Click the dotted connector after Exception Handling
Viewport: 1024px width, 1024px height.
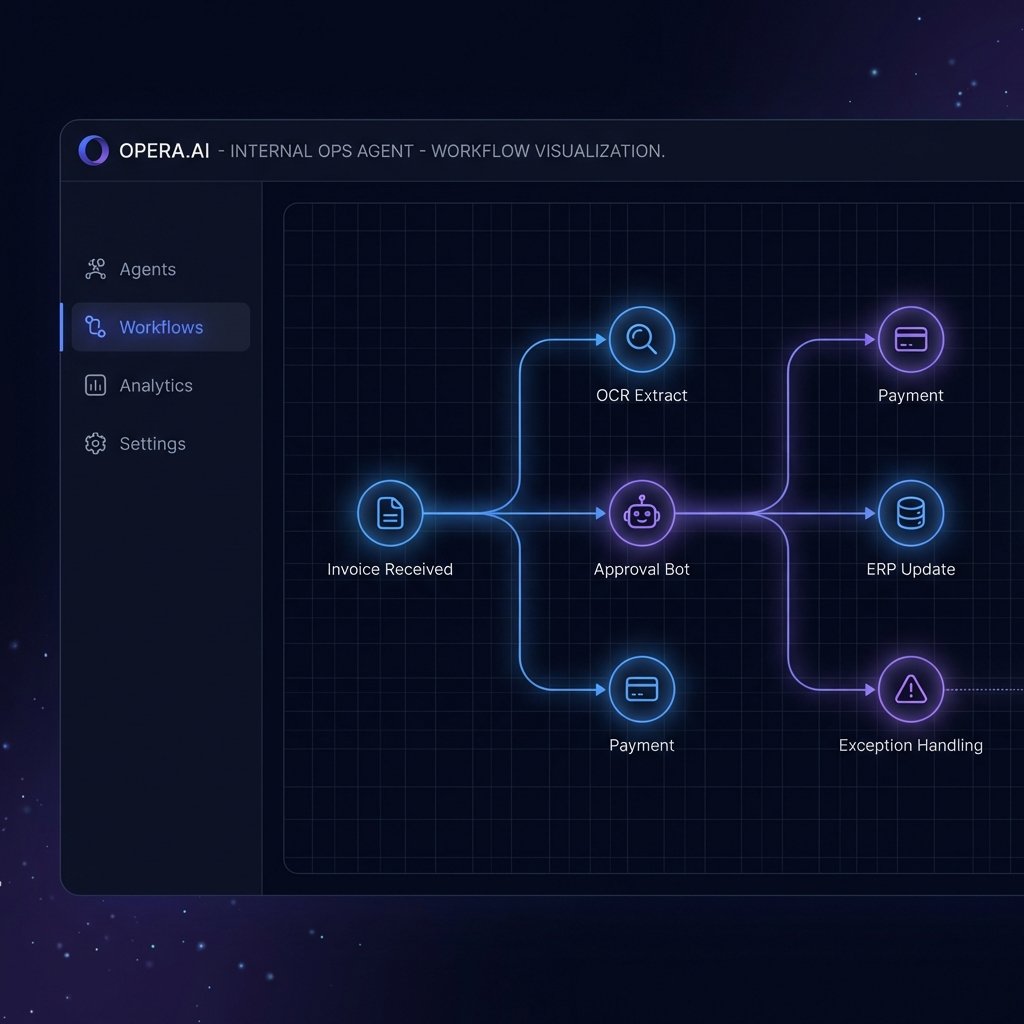pos(990,689)
